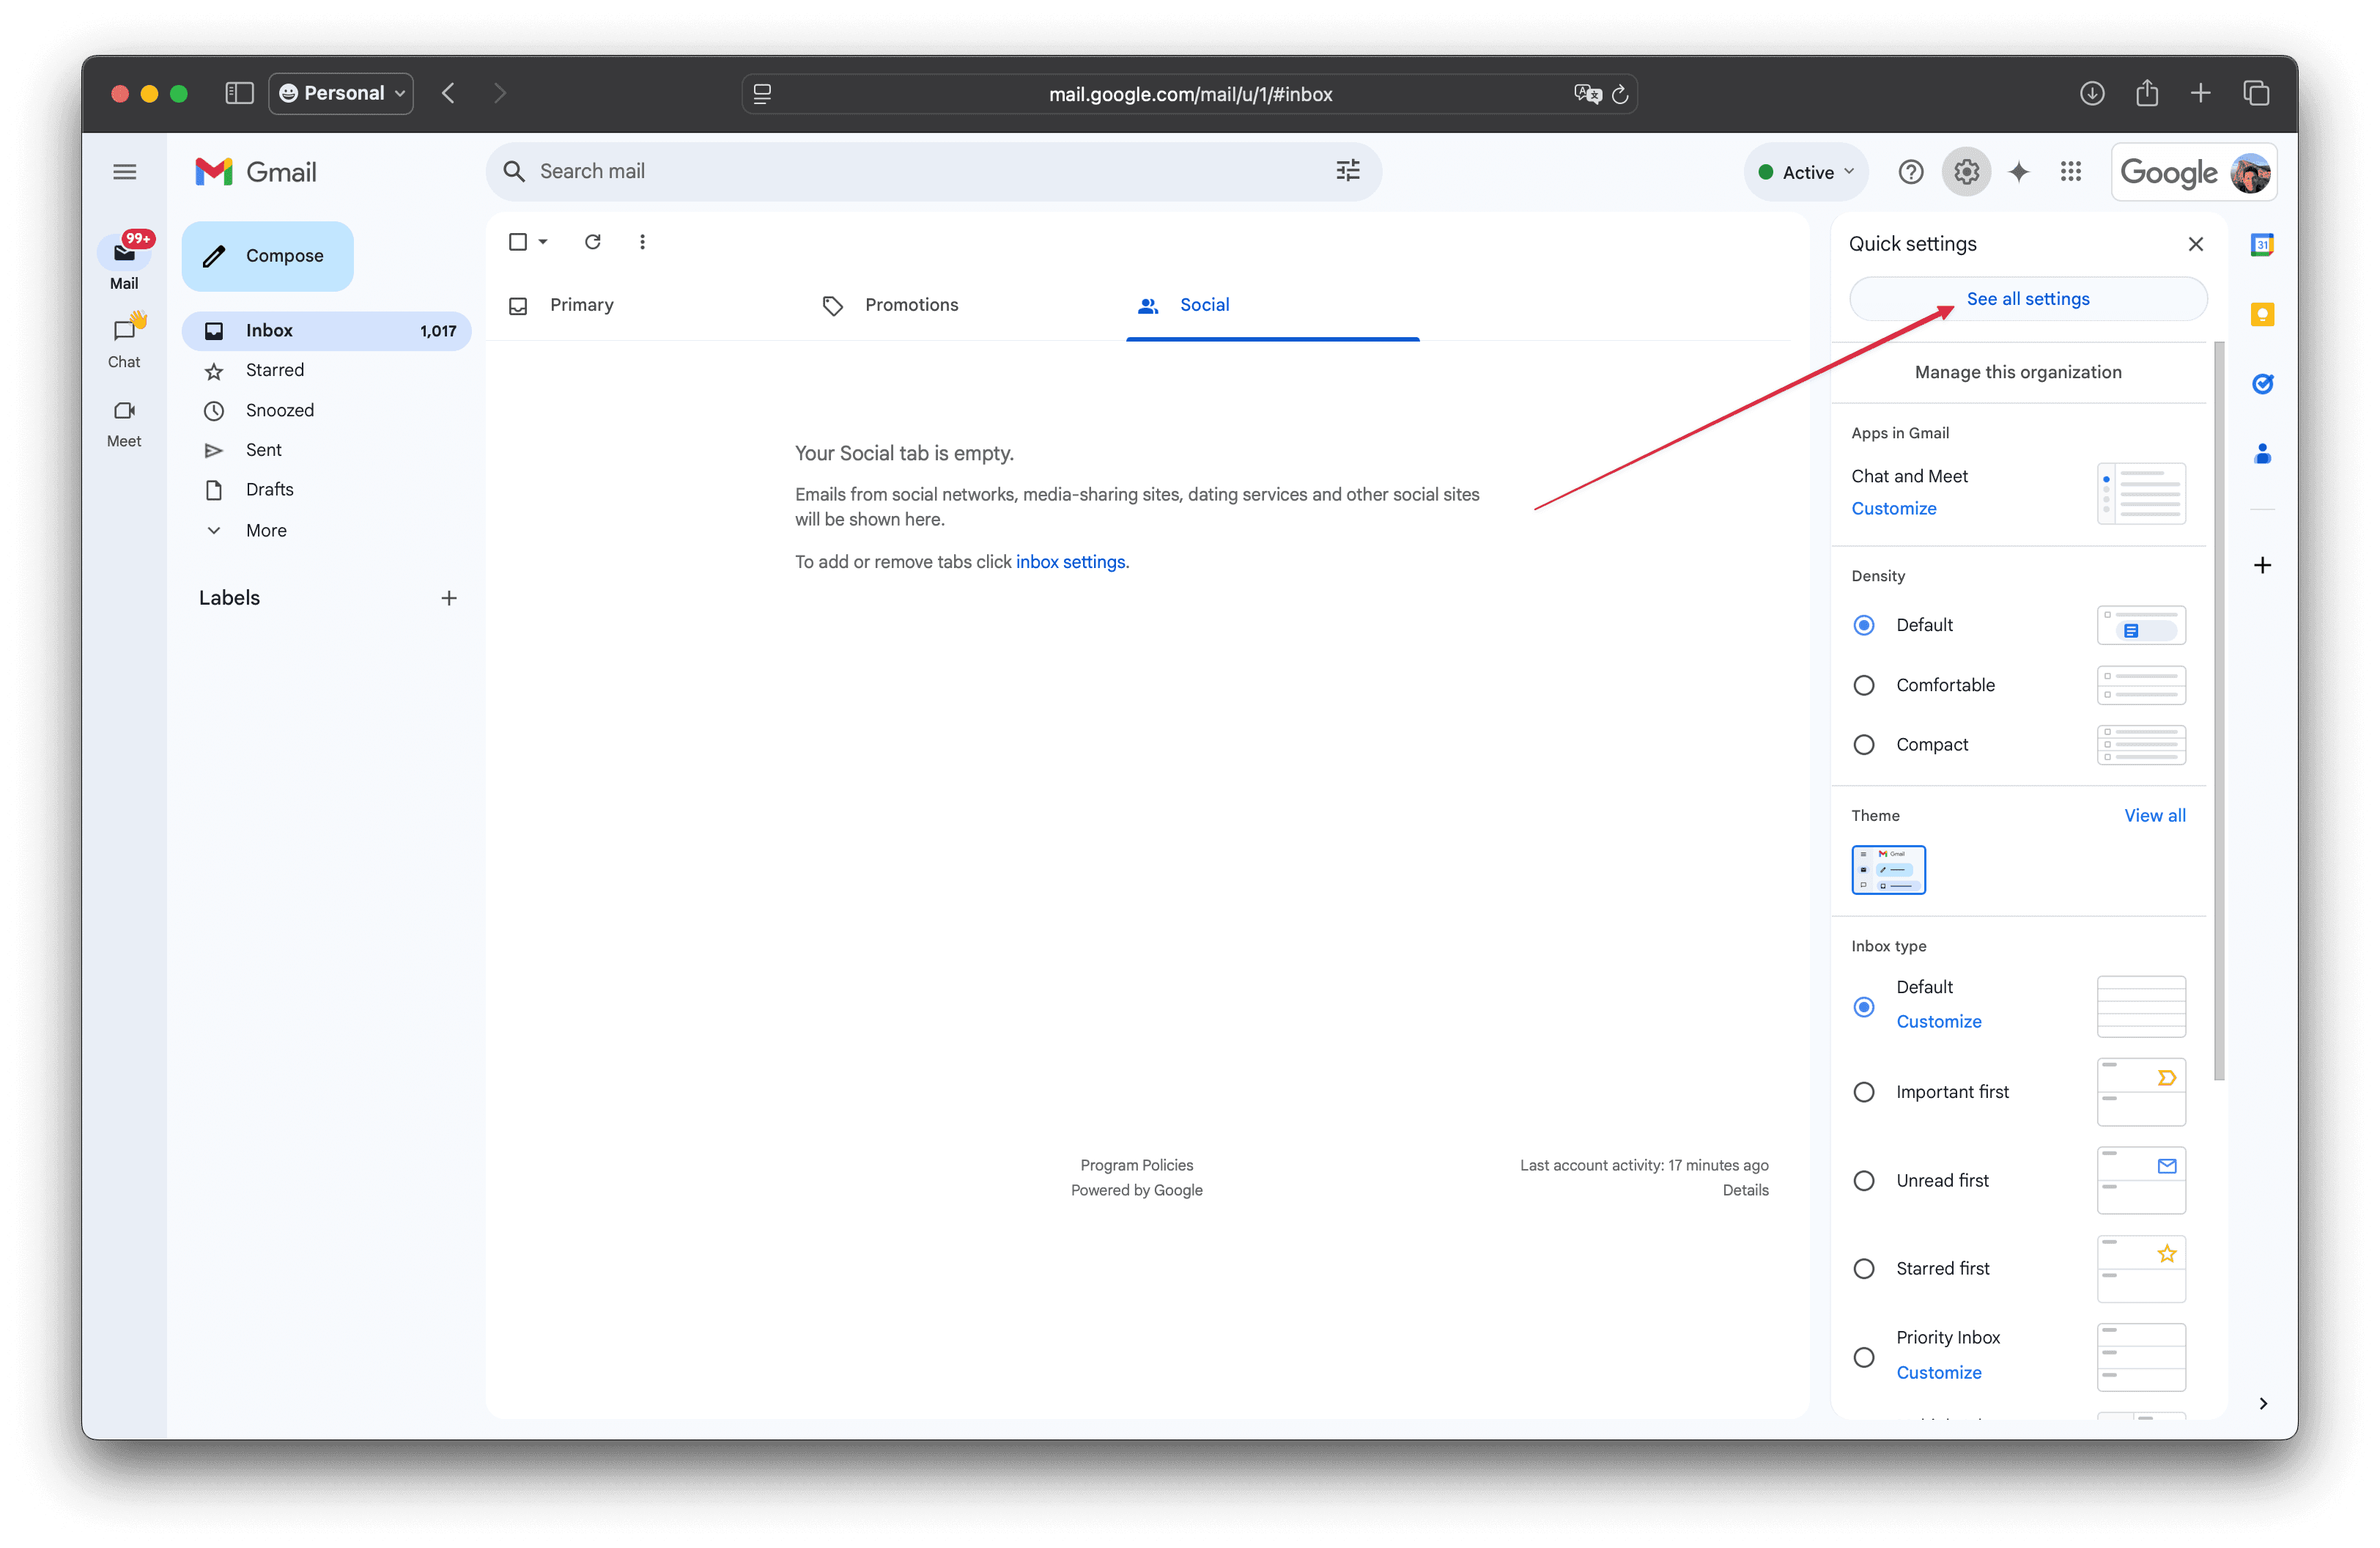Open the inbox settings link
The image size is (2380, 1548).
tap(1070, 561)
